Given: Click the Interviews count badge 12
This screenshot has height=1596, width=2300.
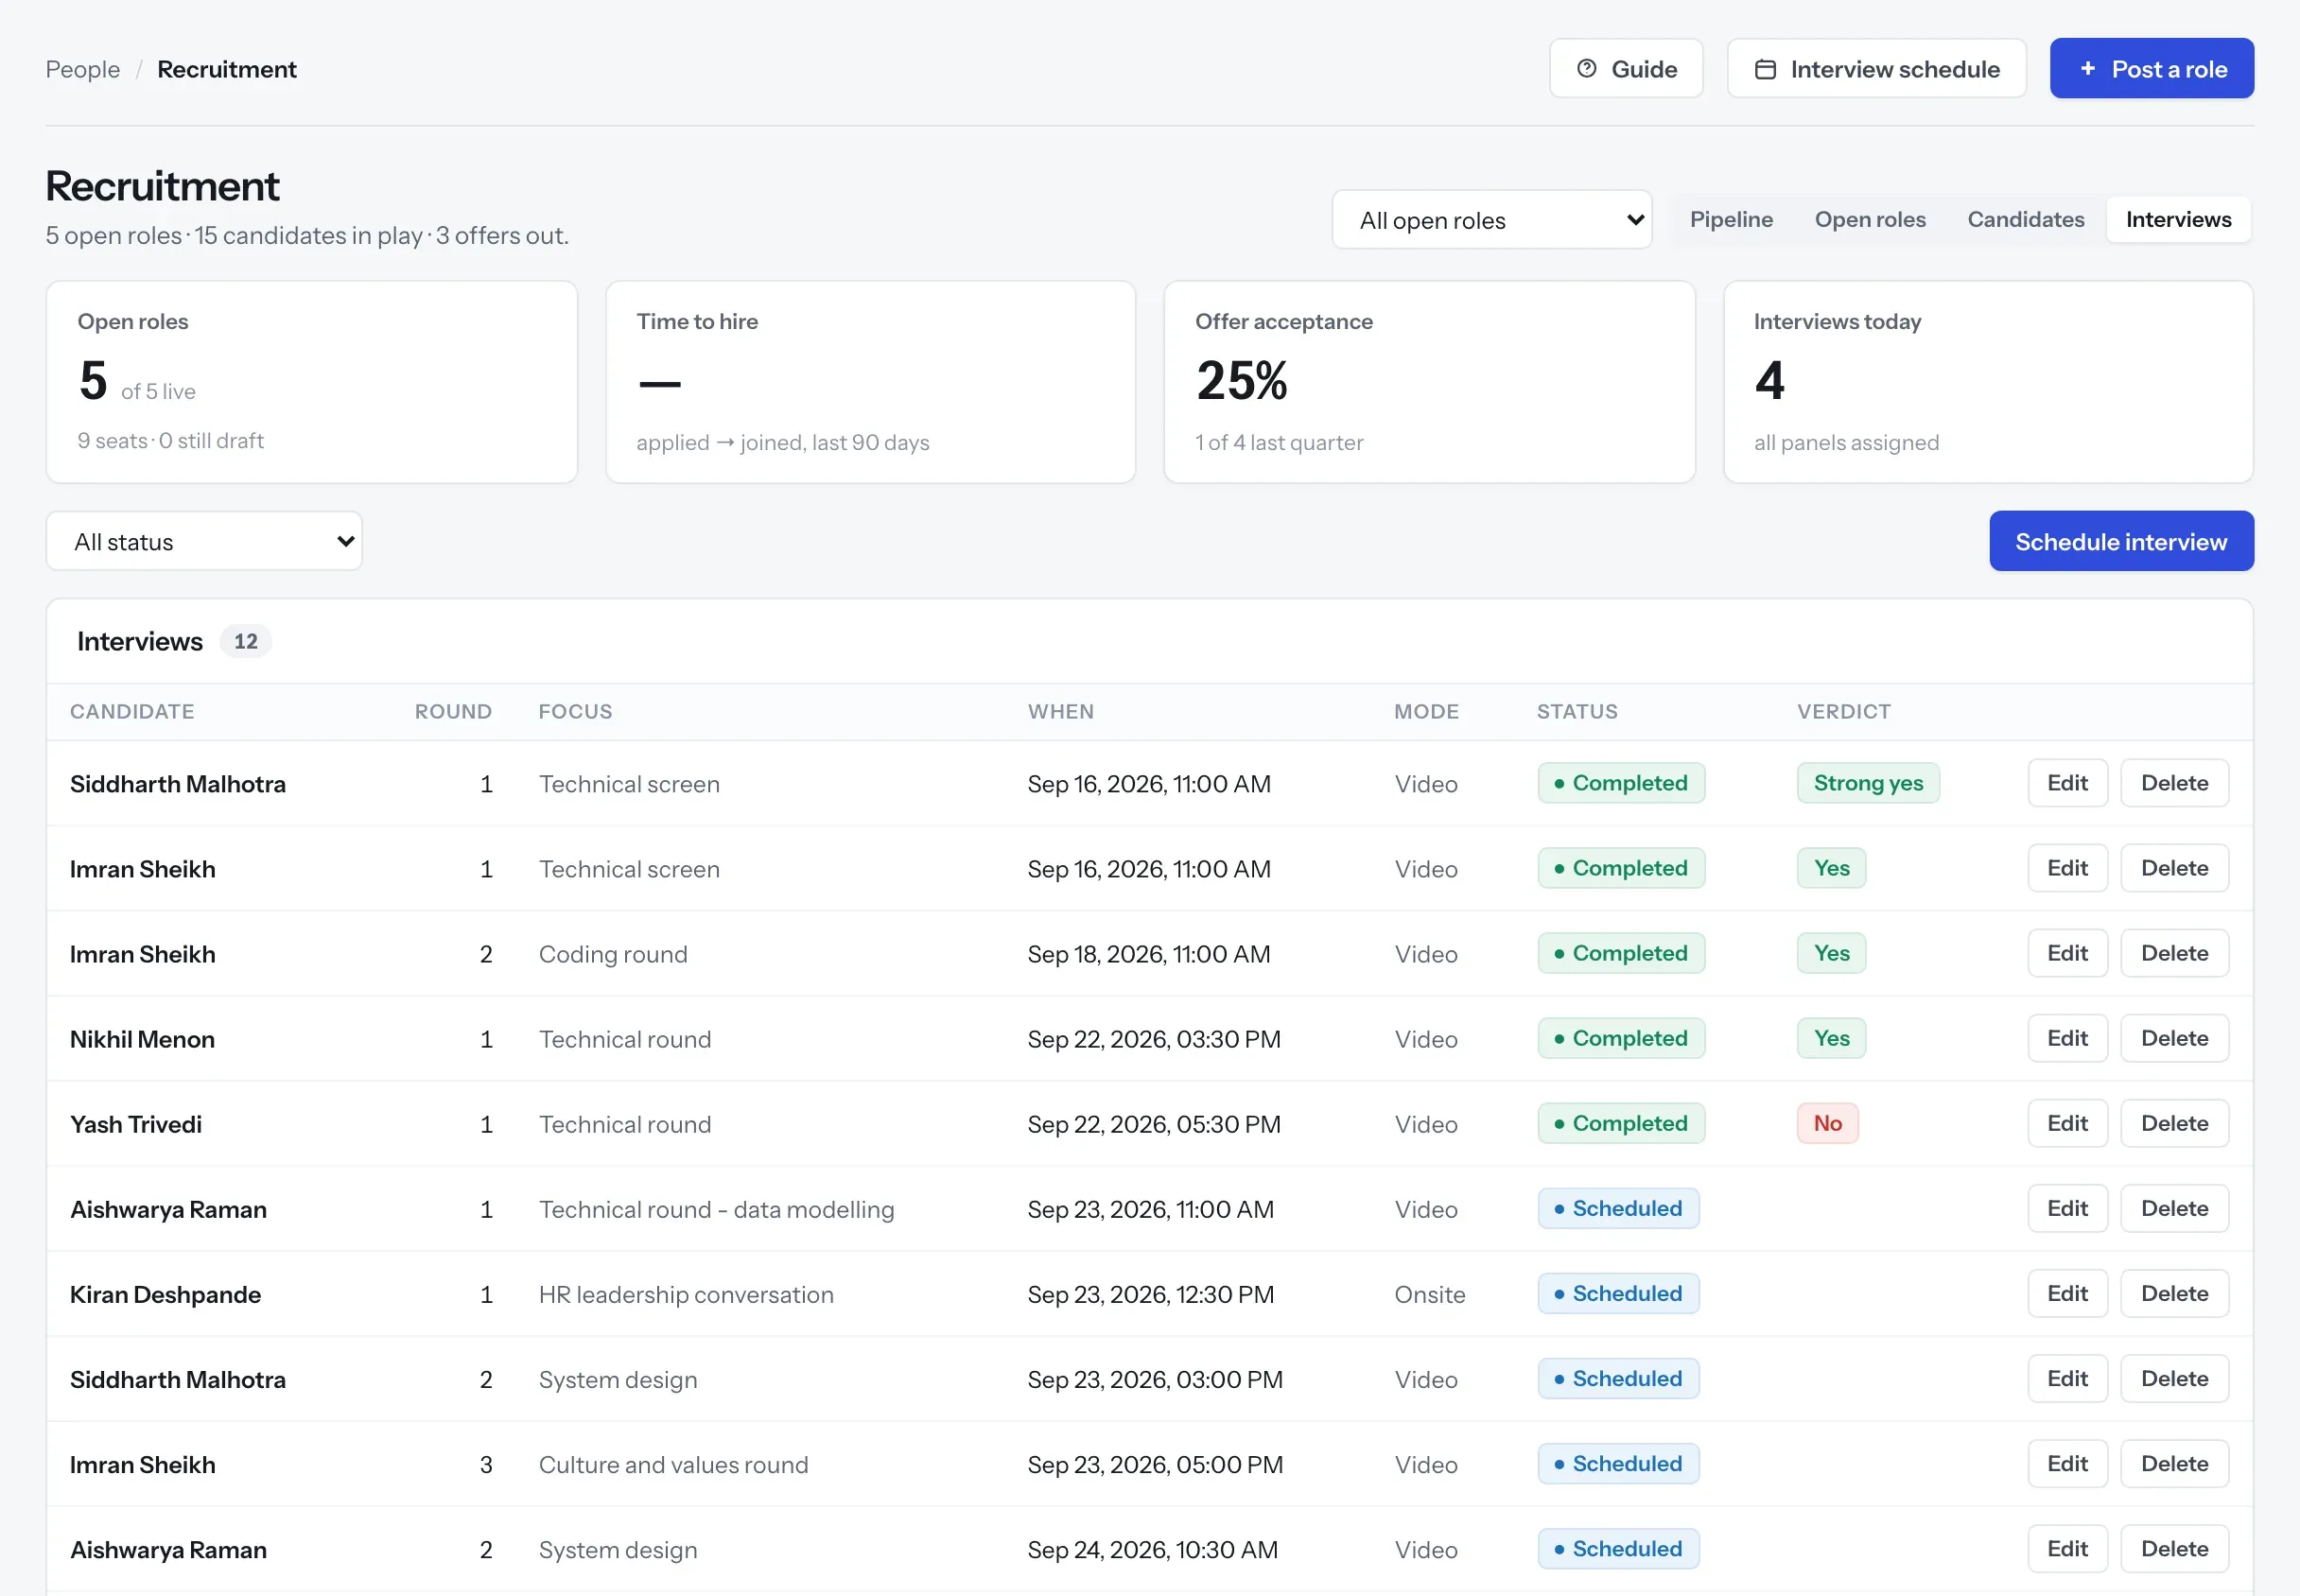Looking at the screenshot, I should tap(246, 641).
